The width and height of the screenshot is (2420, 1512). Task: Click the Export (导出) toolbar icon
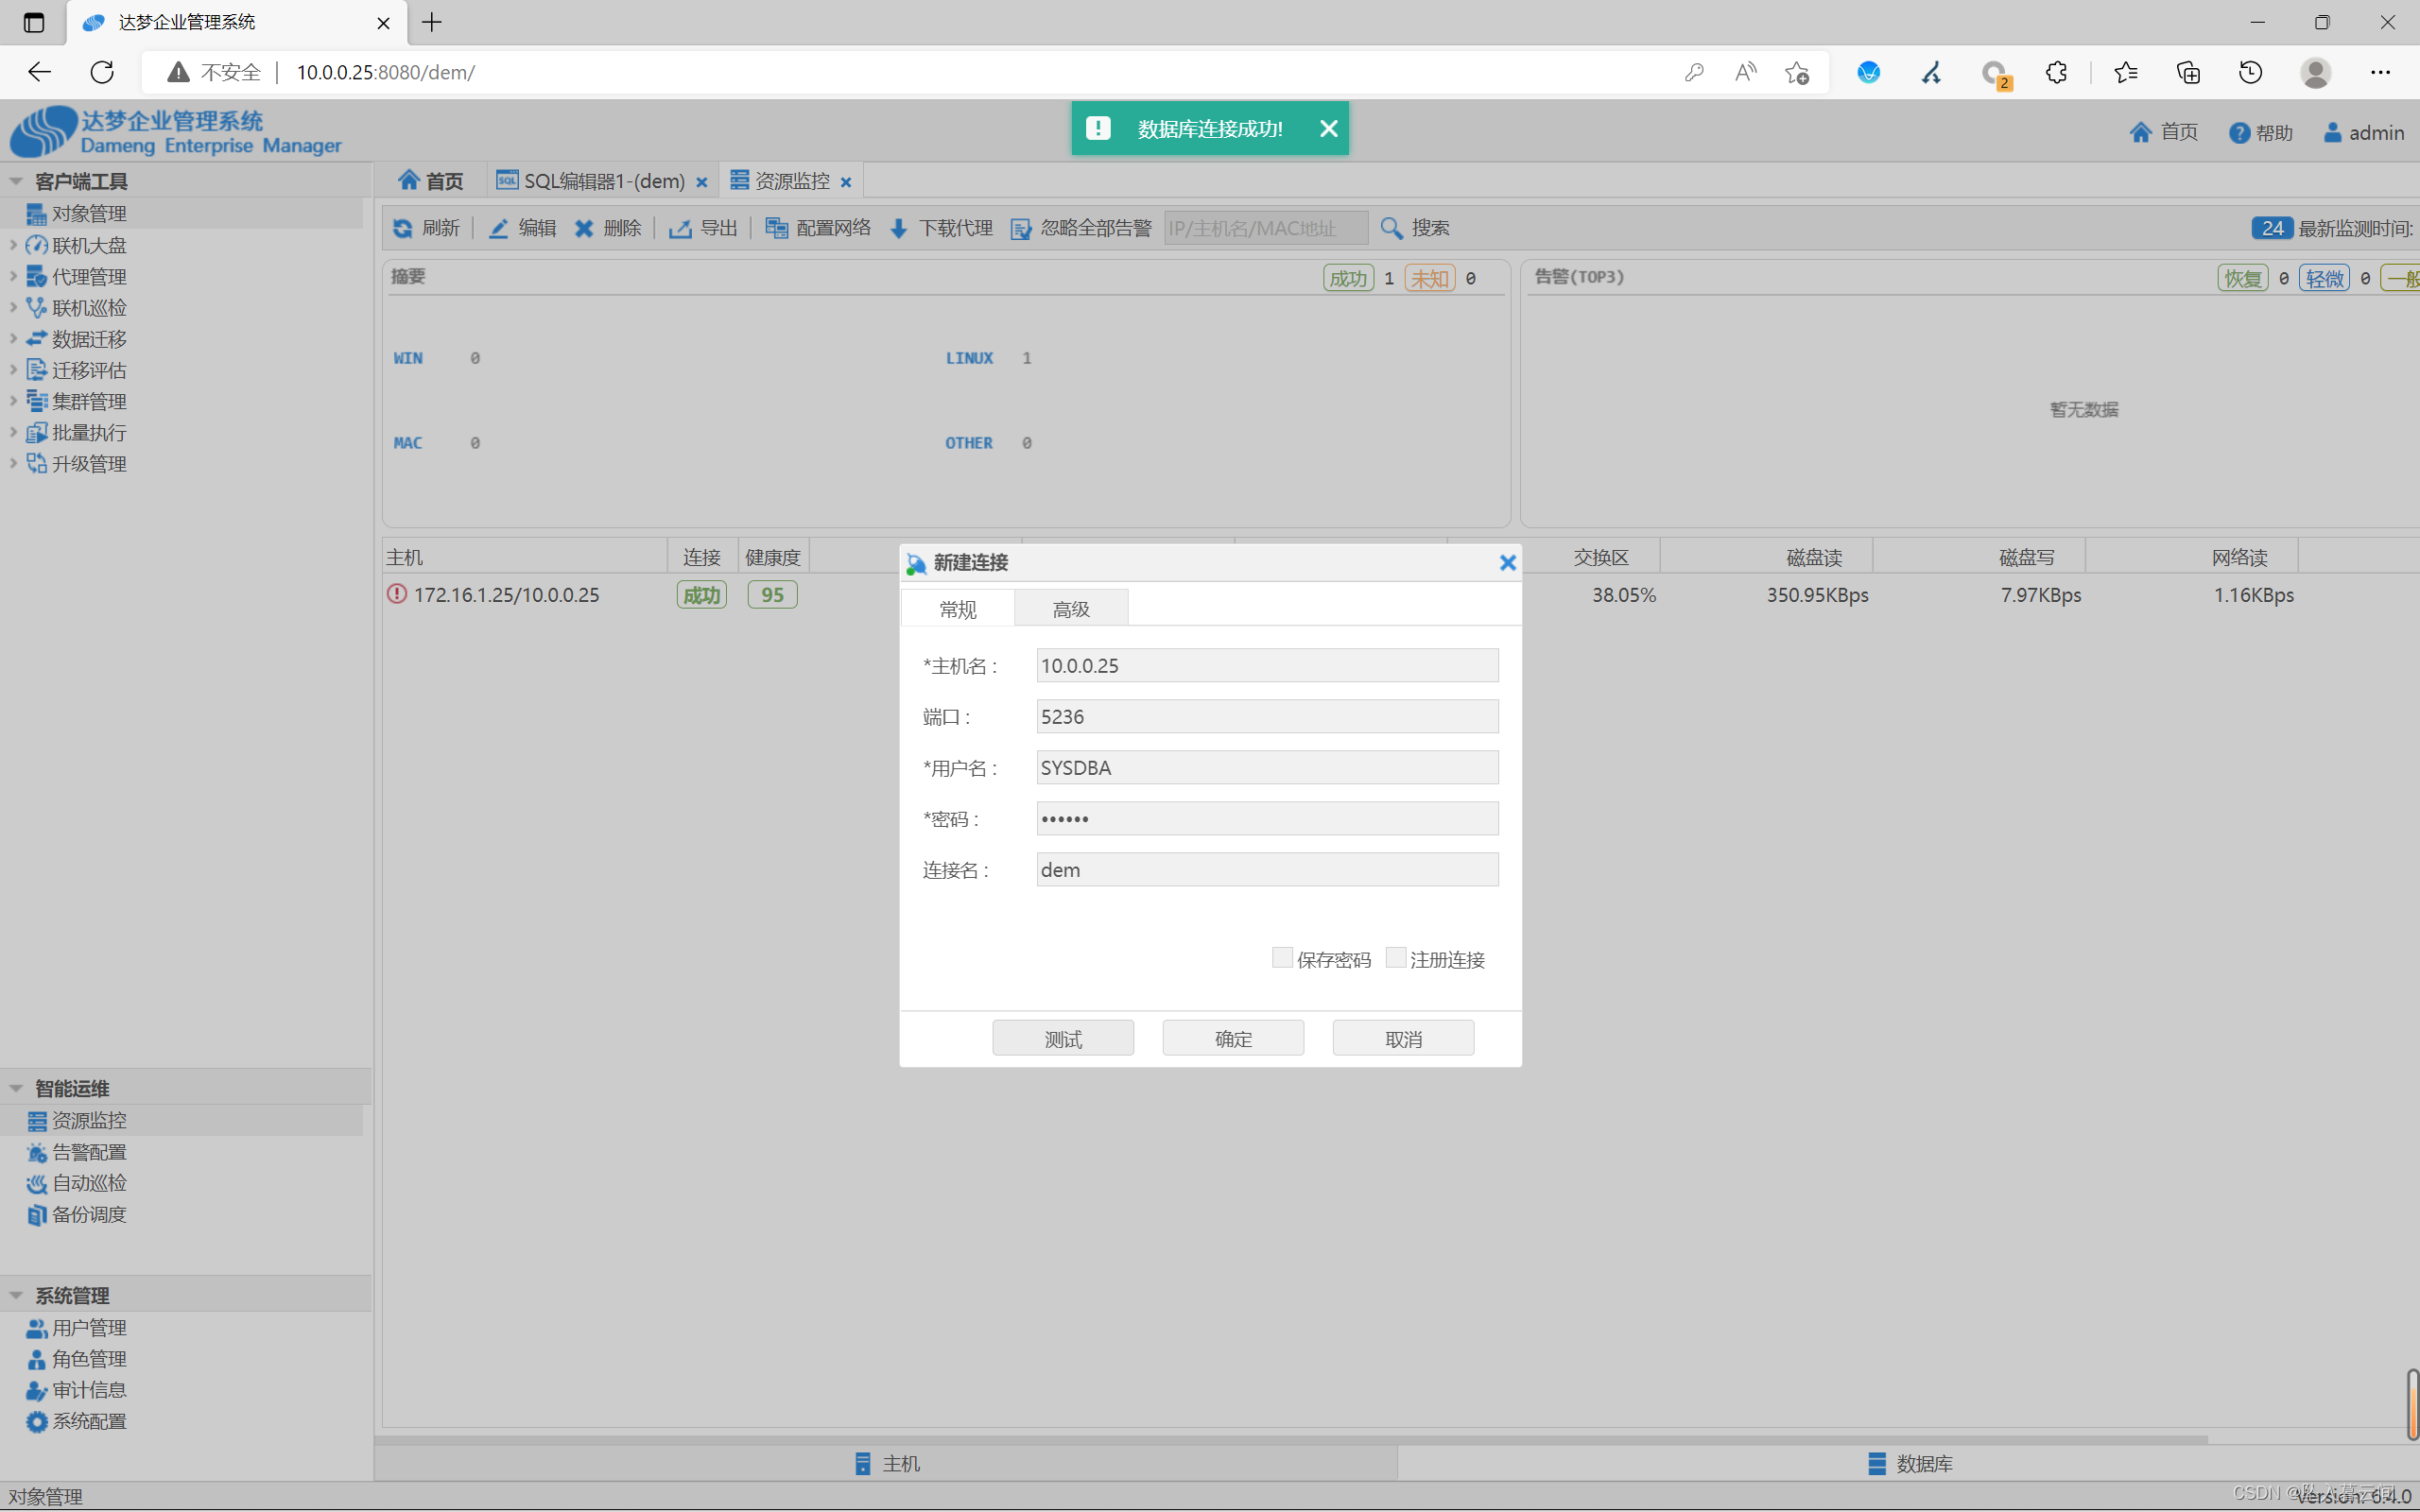[680, 228]
